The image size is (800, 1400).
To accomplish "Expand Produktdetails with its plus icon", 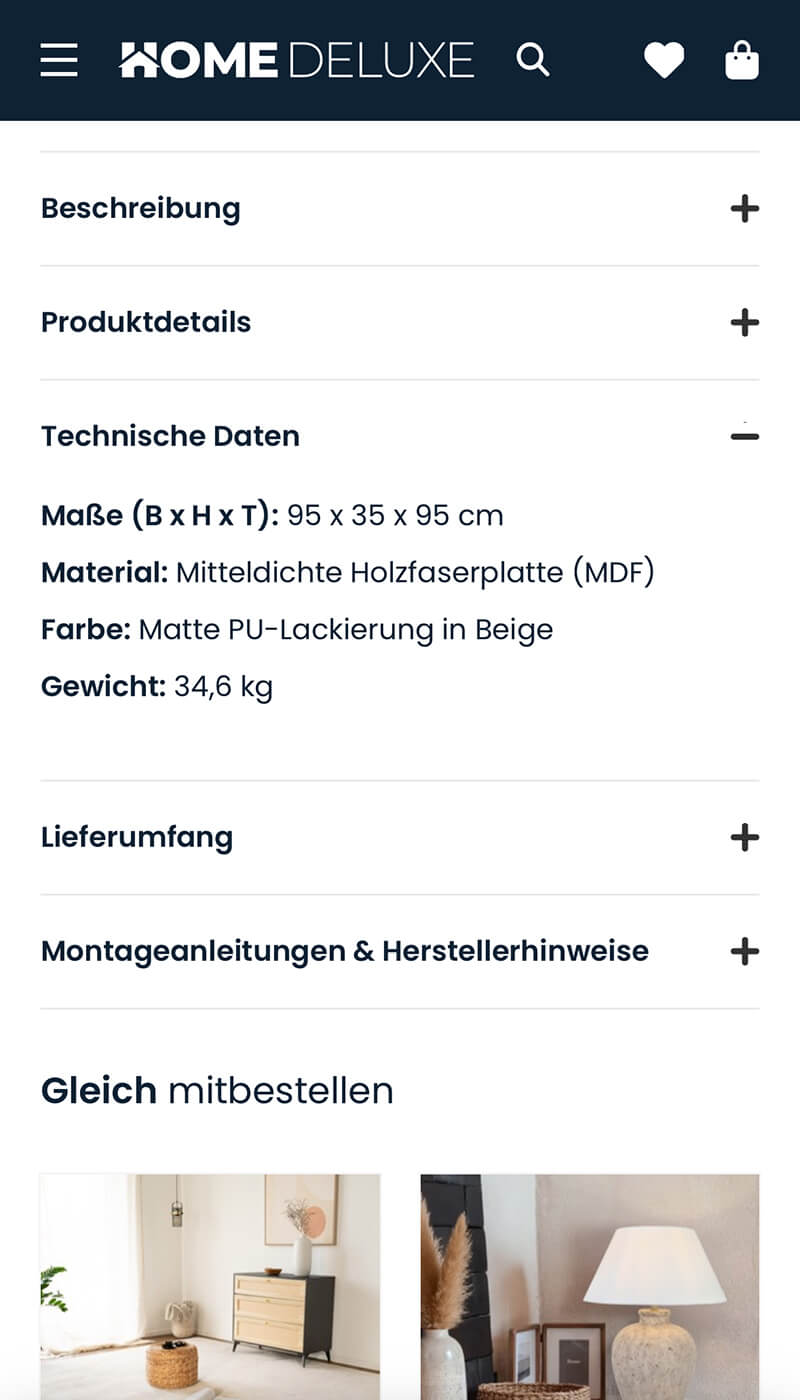I will coord(744,322).
